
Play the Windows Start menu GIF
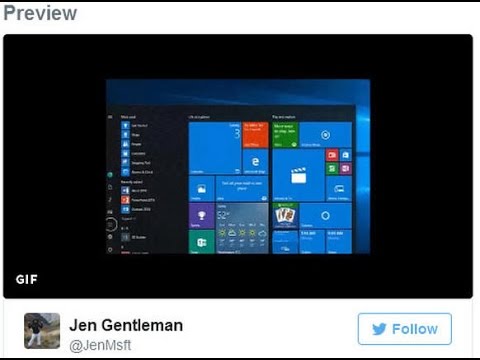tap(238, 166)
